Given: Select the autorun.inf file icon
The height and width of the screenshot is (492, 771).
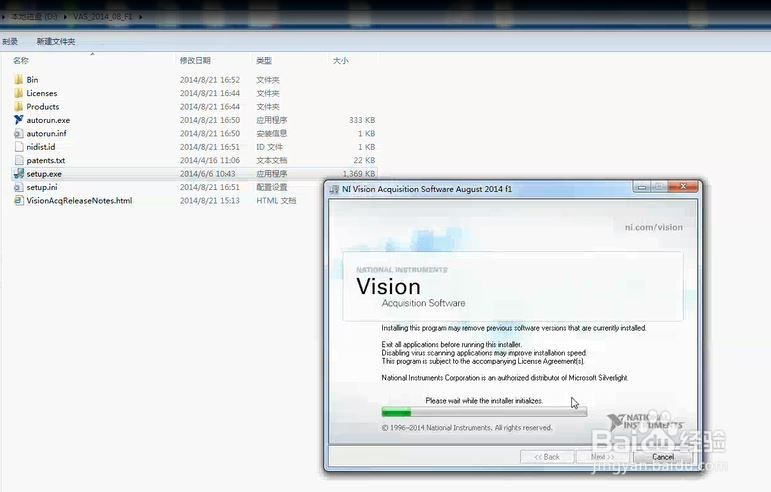Looking at the screenshot, I should point(19,133).
